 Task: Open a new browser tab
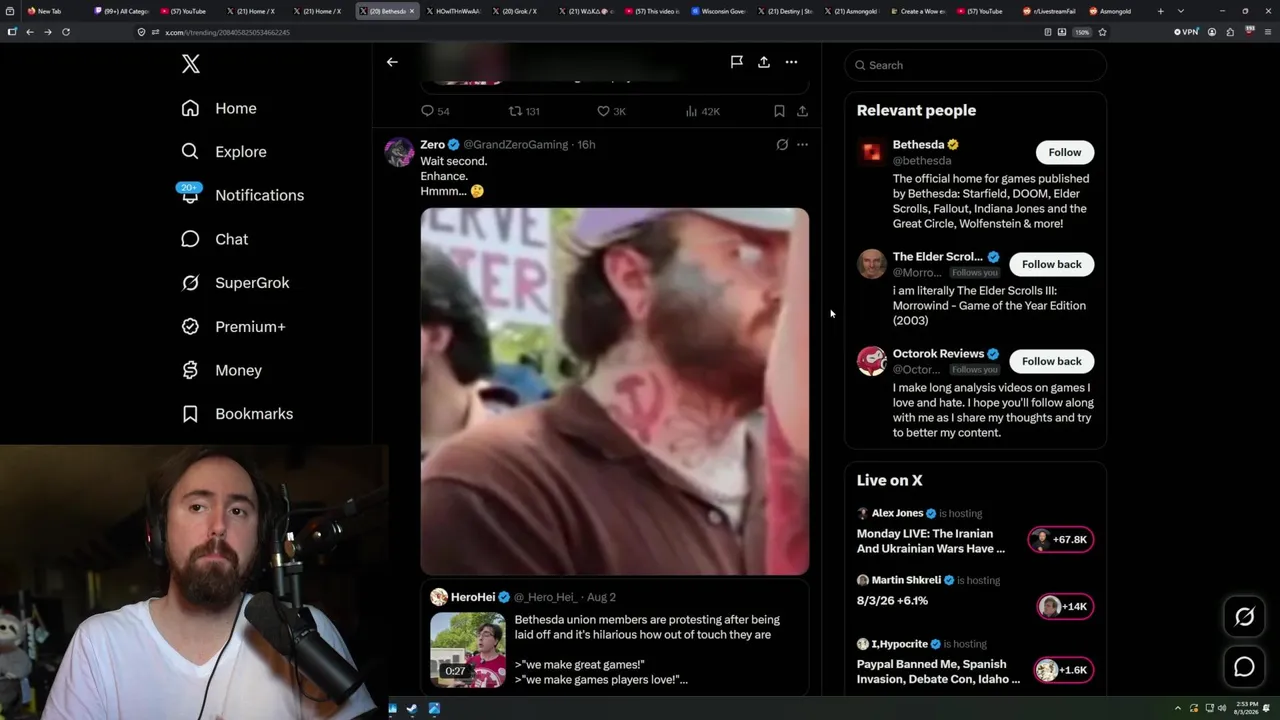[1160, 11]
